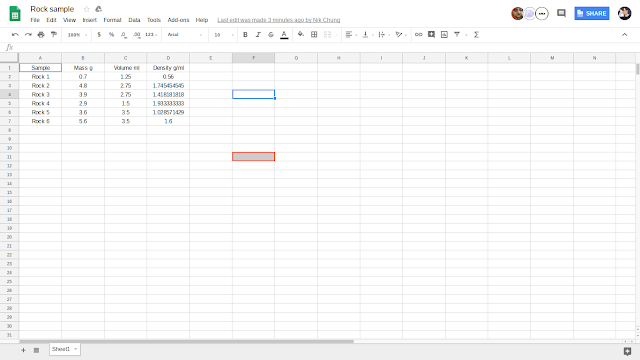Open the Arial font dropdown

[184, 35]
